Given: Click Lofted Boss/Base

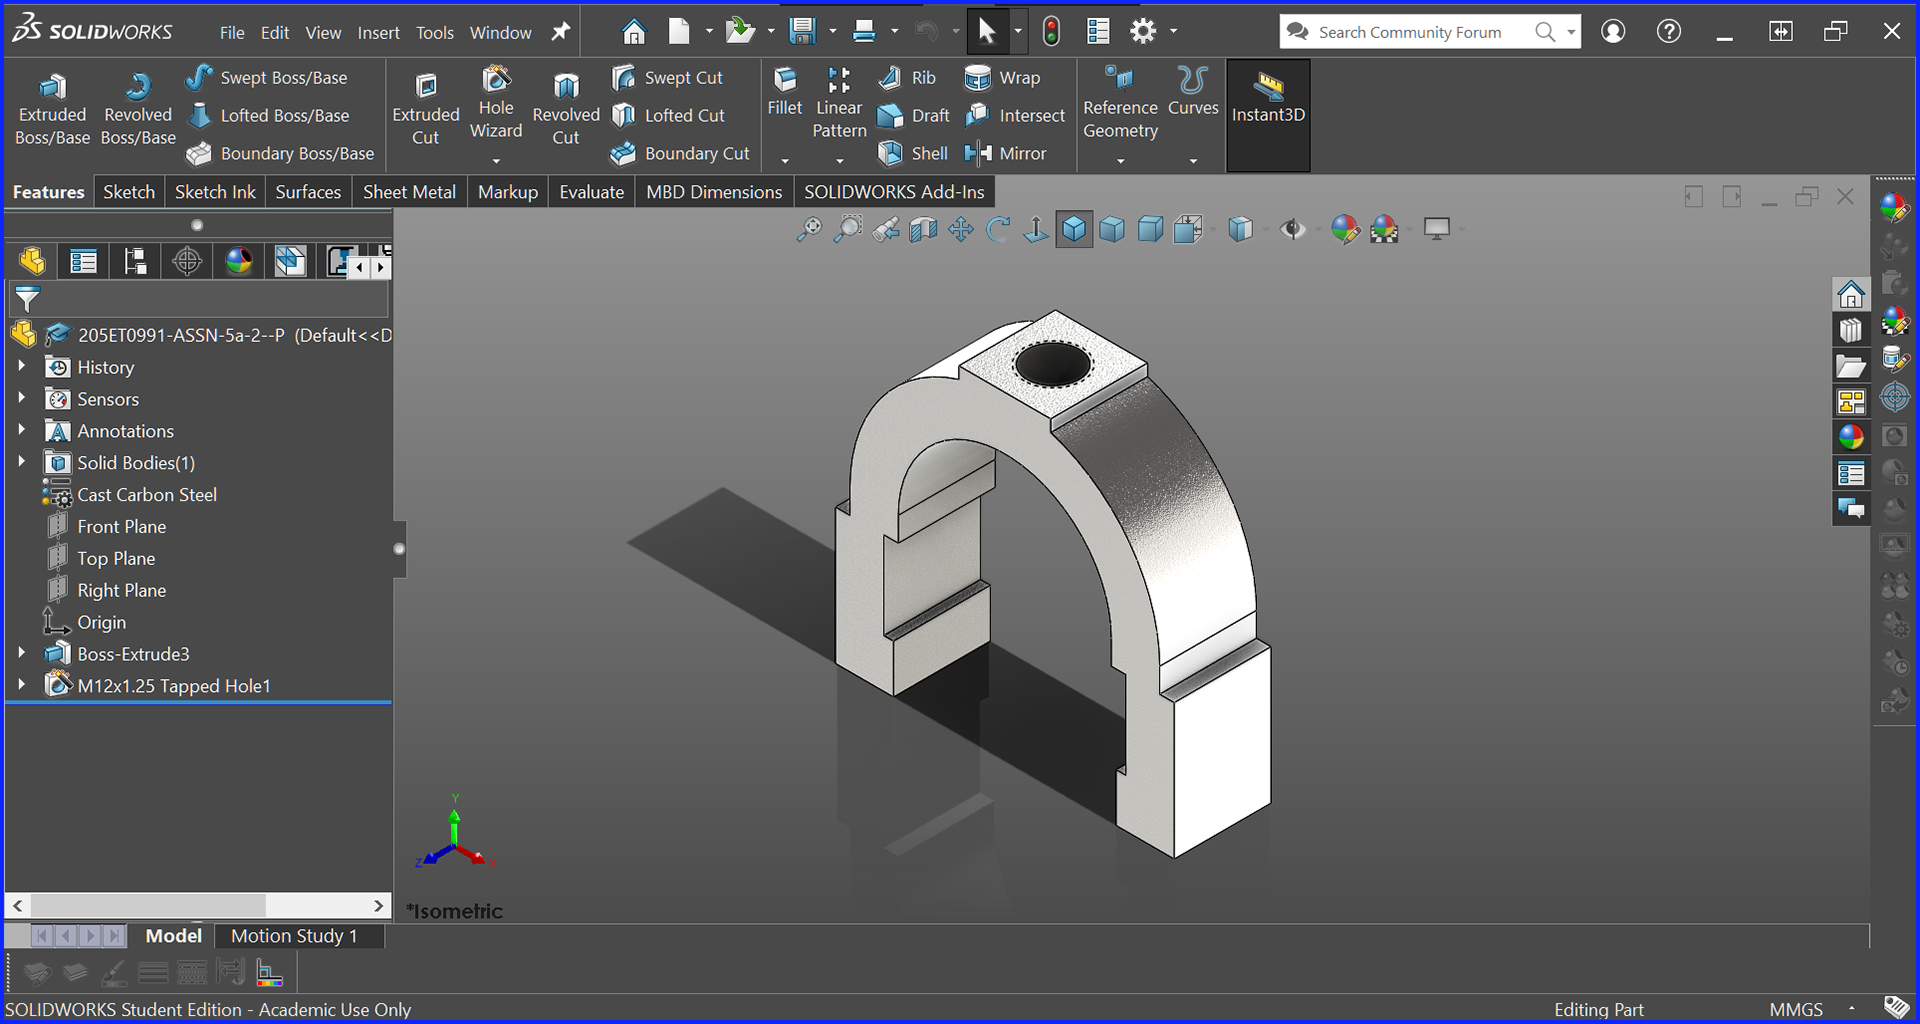Looking at the screenshot, I should [x=268, y=116].
